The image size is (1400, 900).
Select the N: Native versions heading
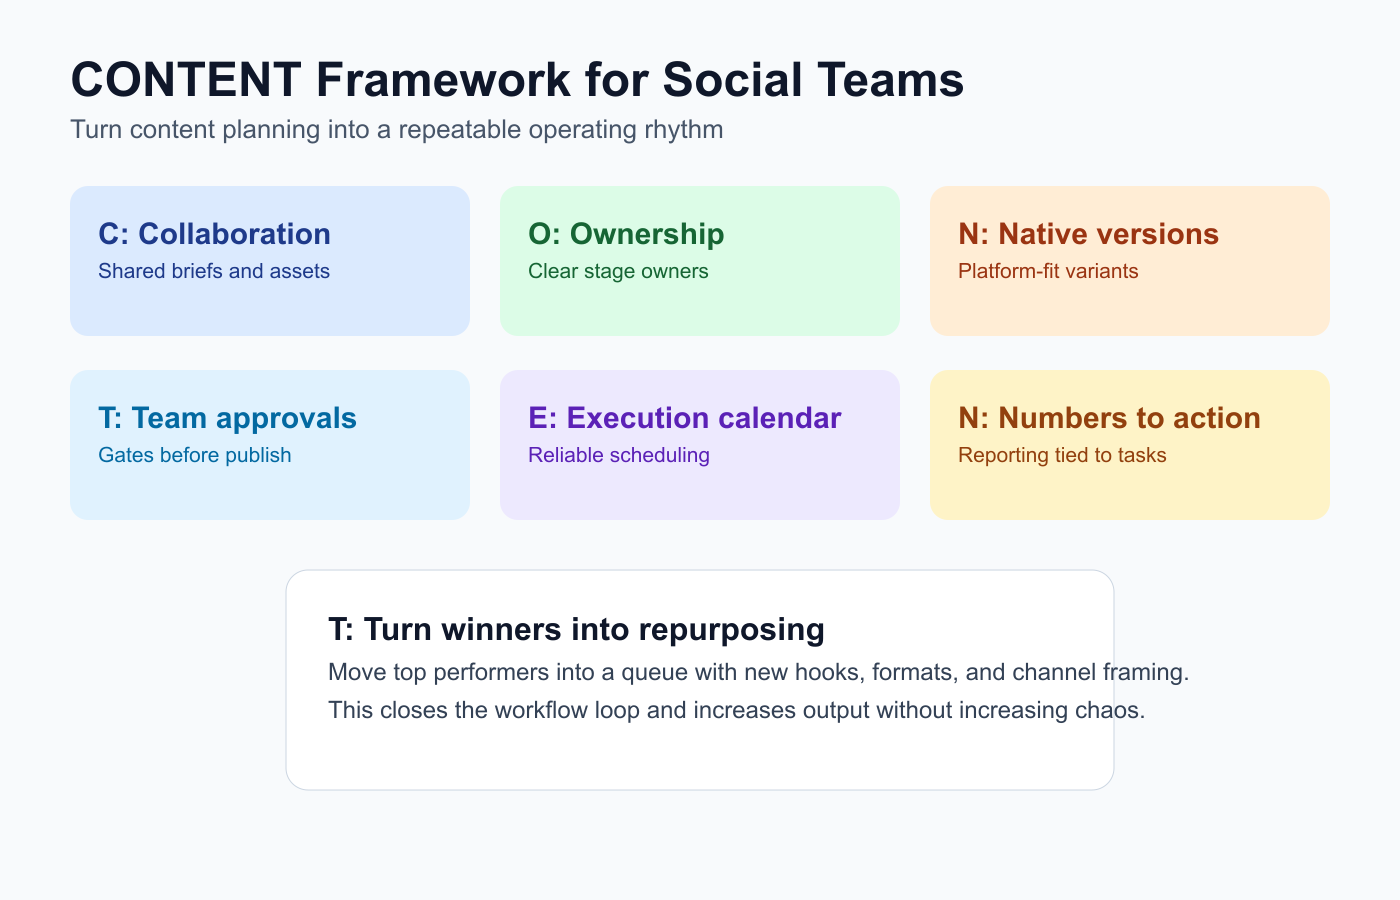[1088, 234]
